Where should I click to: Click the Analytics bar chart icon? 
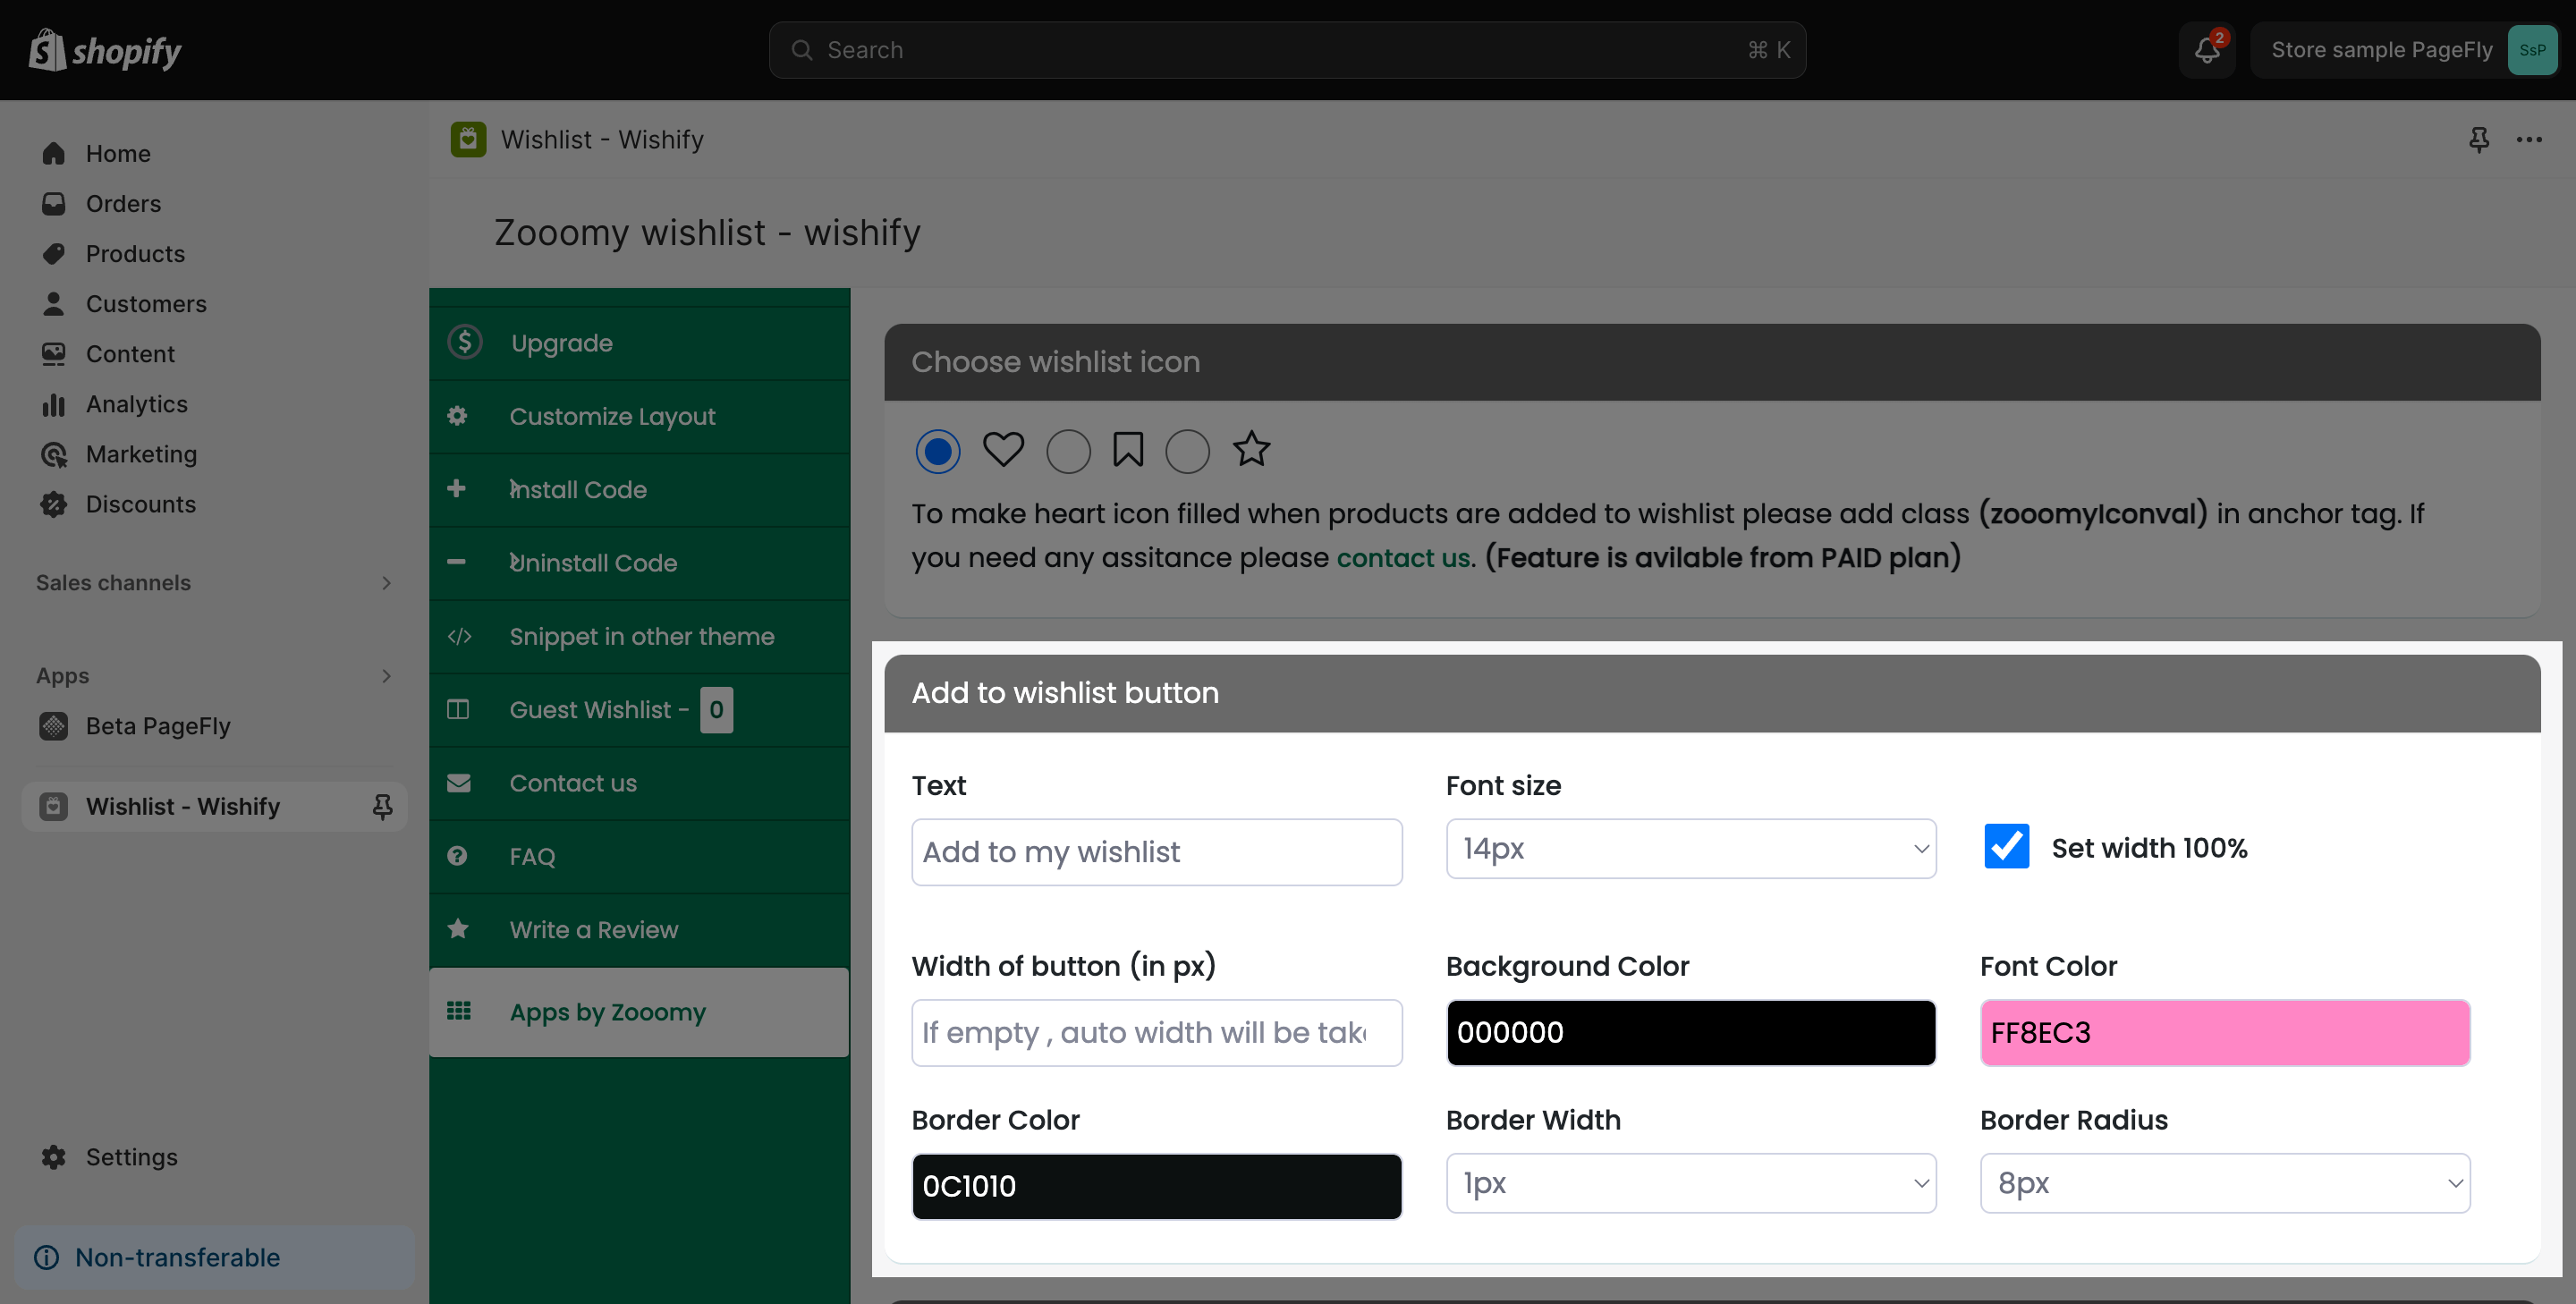coord(54,404)
